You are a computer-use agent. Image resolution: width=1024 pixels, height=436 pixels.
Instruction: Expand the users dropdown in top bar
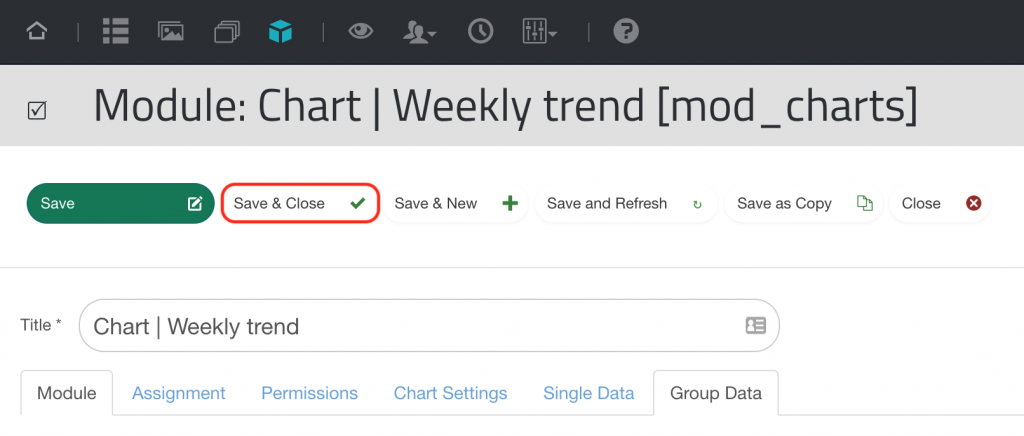pos(419,31)
